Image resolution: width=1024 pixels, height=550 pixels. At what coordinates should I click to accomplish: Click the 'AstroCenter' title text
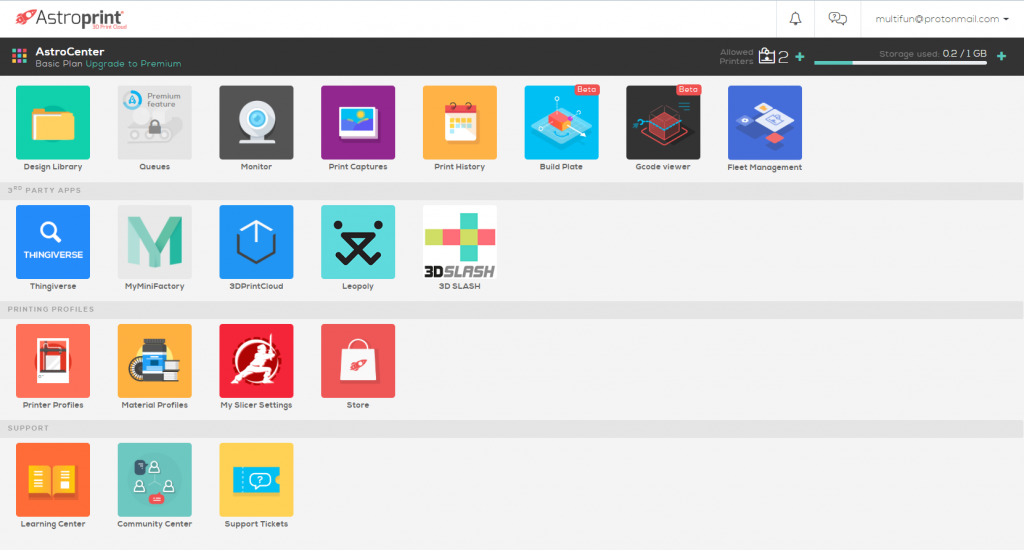70,52
